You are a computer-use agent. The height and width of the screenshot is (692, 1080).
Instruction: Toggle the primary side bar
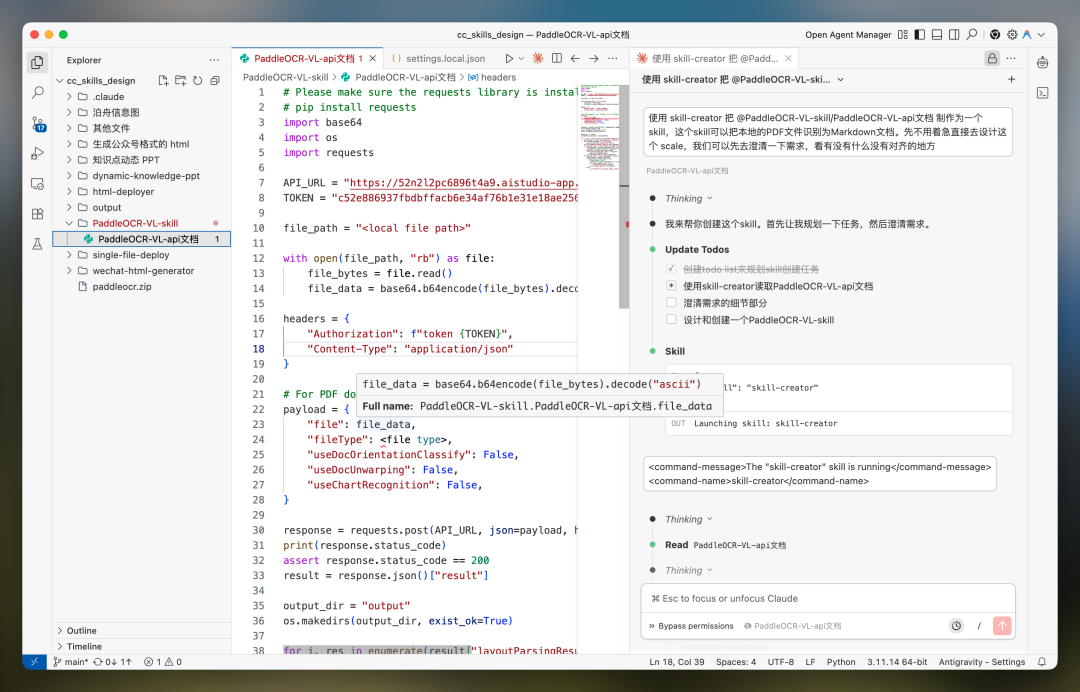tap(920, 34)
